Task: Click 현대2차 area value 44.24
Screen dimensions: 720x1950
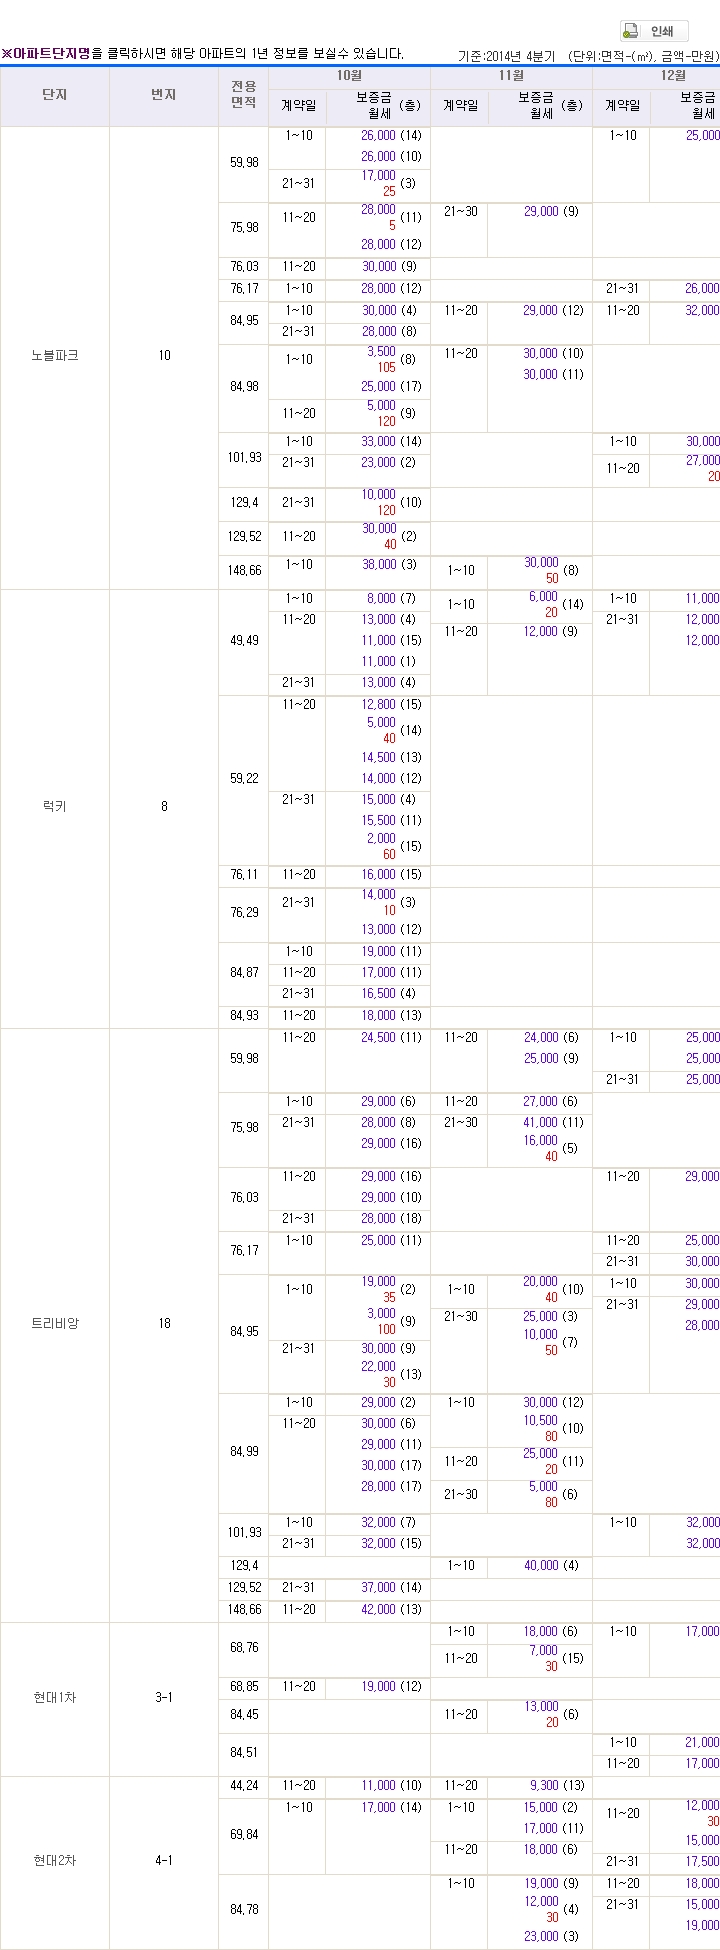Action: click(x=244, y=1786)
